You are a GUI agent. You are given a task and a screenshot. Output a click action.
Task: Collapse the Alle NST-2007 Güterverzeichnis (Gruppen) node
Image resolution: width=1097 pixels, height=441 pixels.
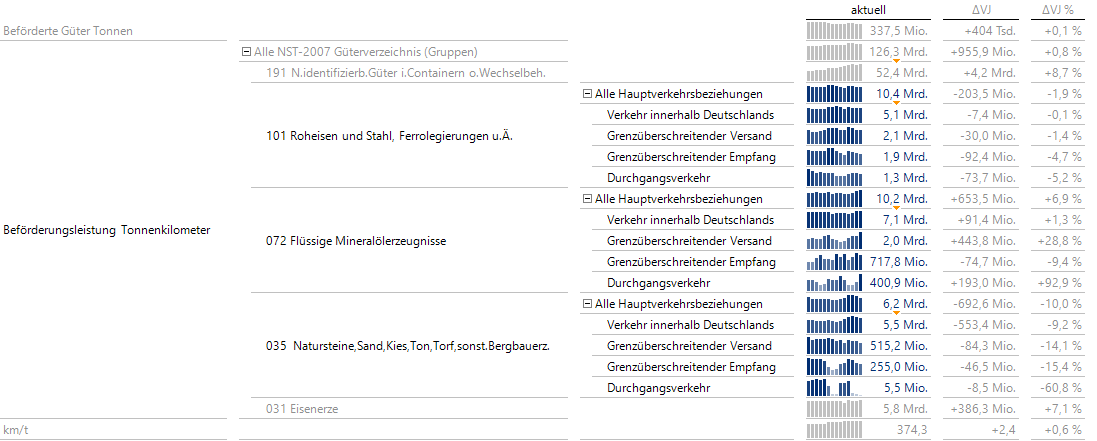coord(246,52)
